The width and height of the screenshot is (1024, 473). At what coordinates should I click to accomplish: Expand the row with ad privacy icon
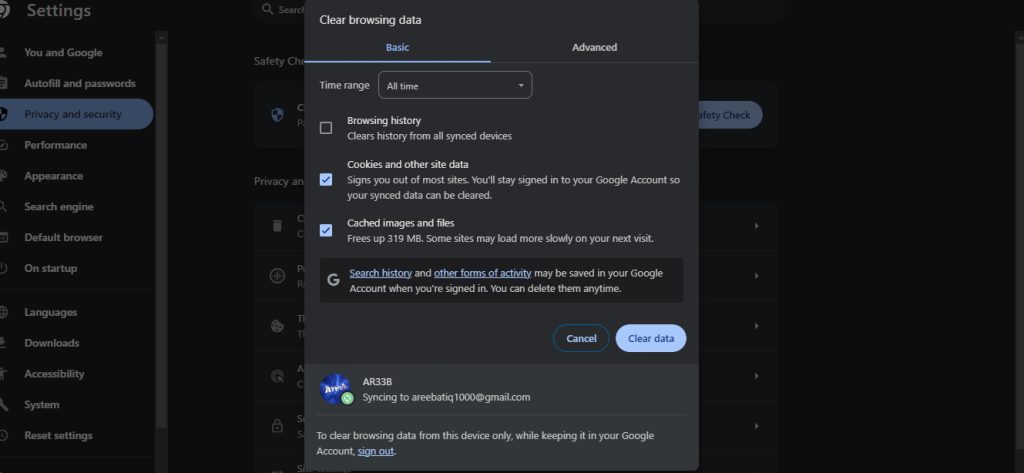(x=756, y=376)
